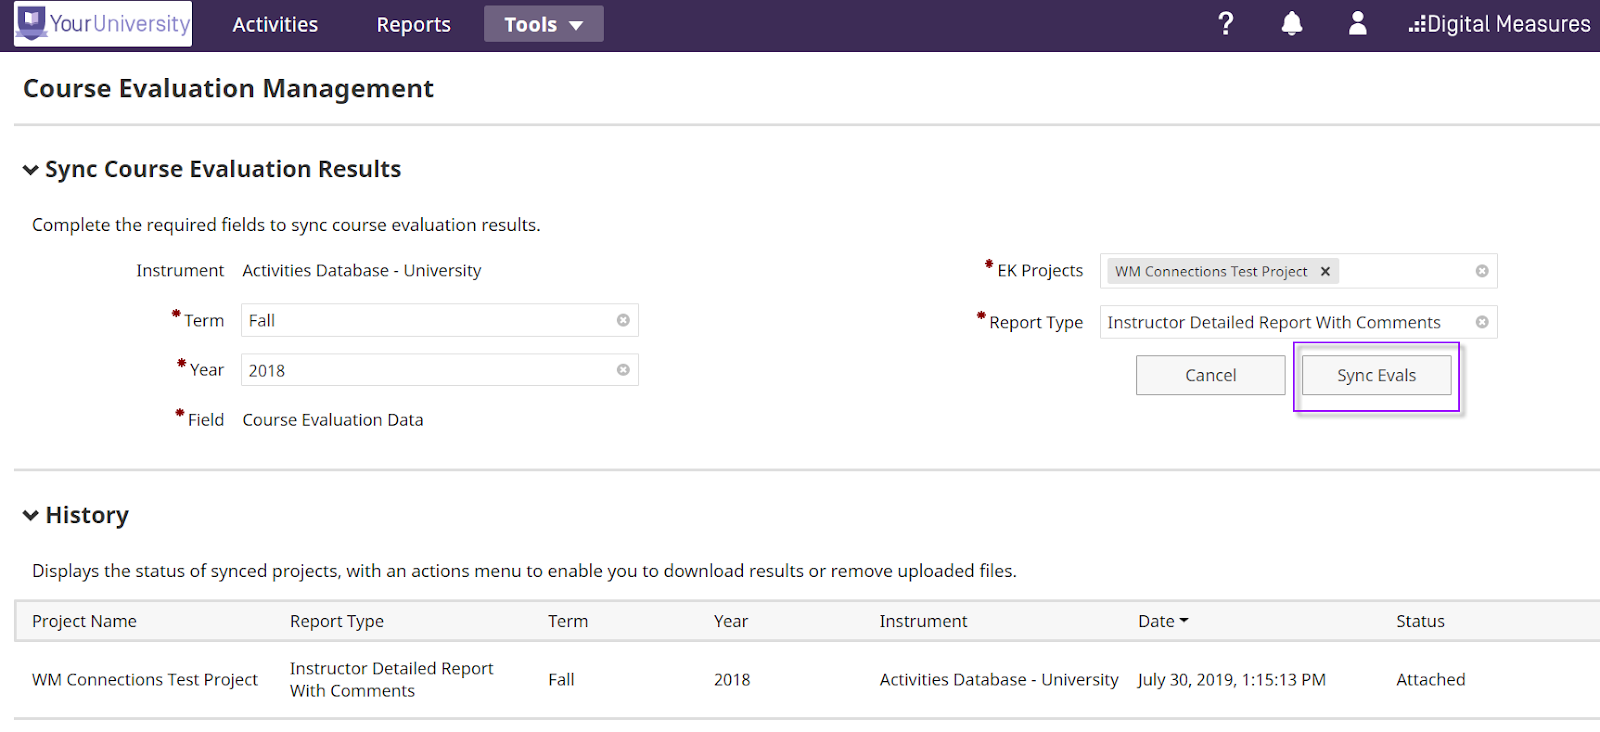Sort history by Date column
1600x732 pixels.
pos(1163,621)
